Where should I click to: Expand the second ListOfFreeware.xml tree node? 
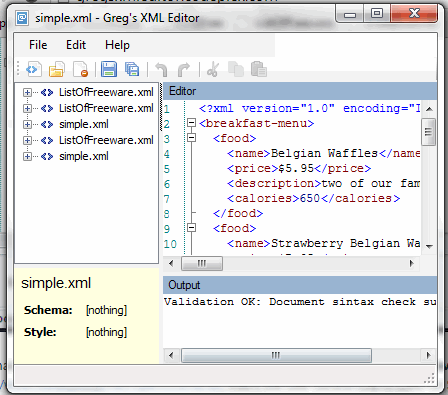click(x=27, y=108)
